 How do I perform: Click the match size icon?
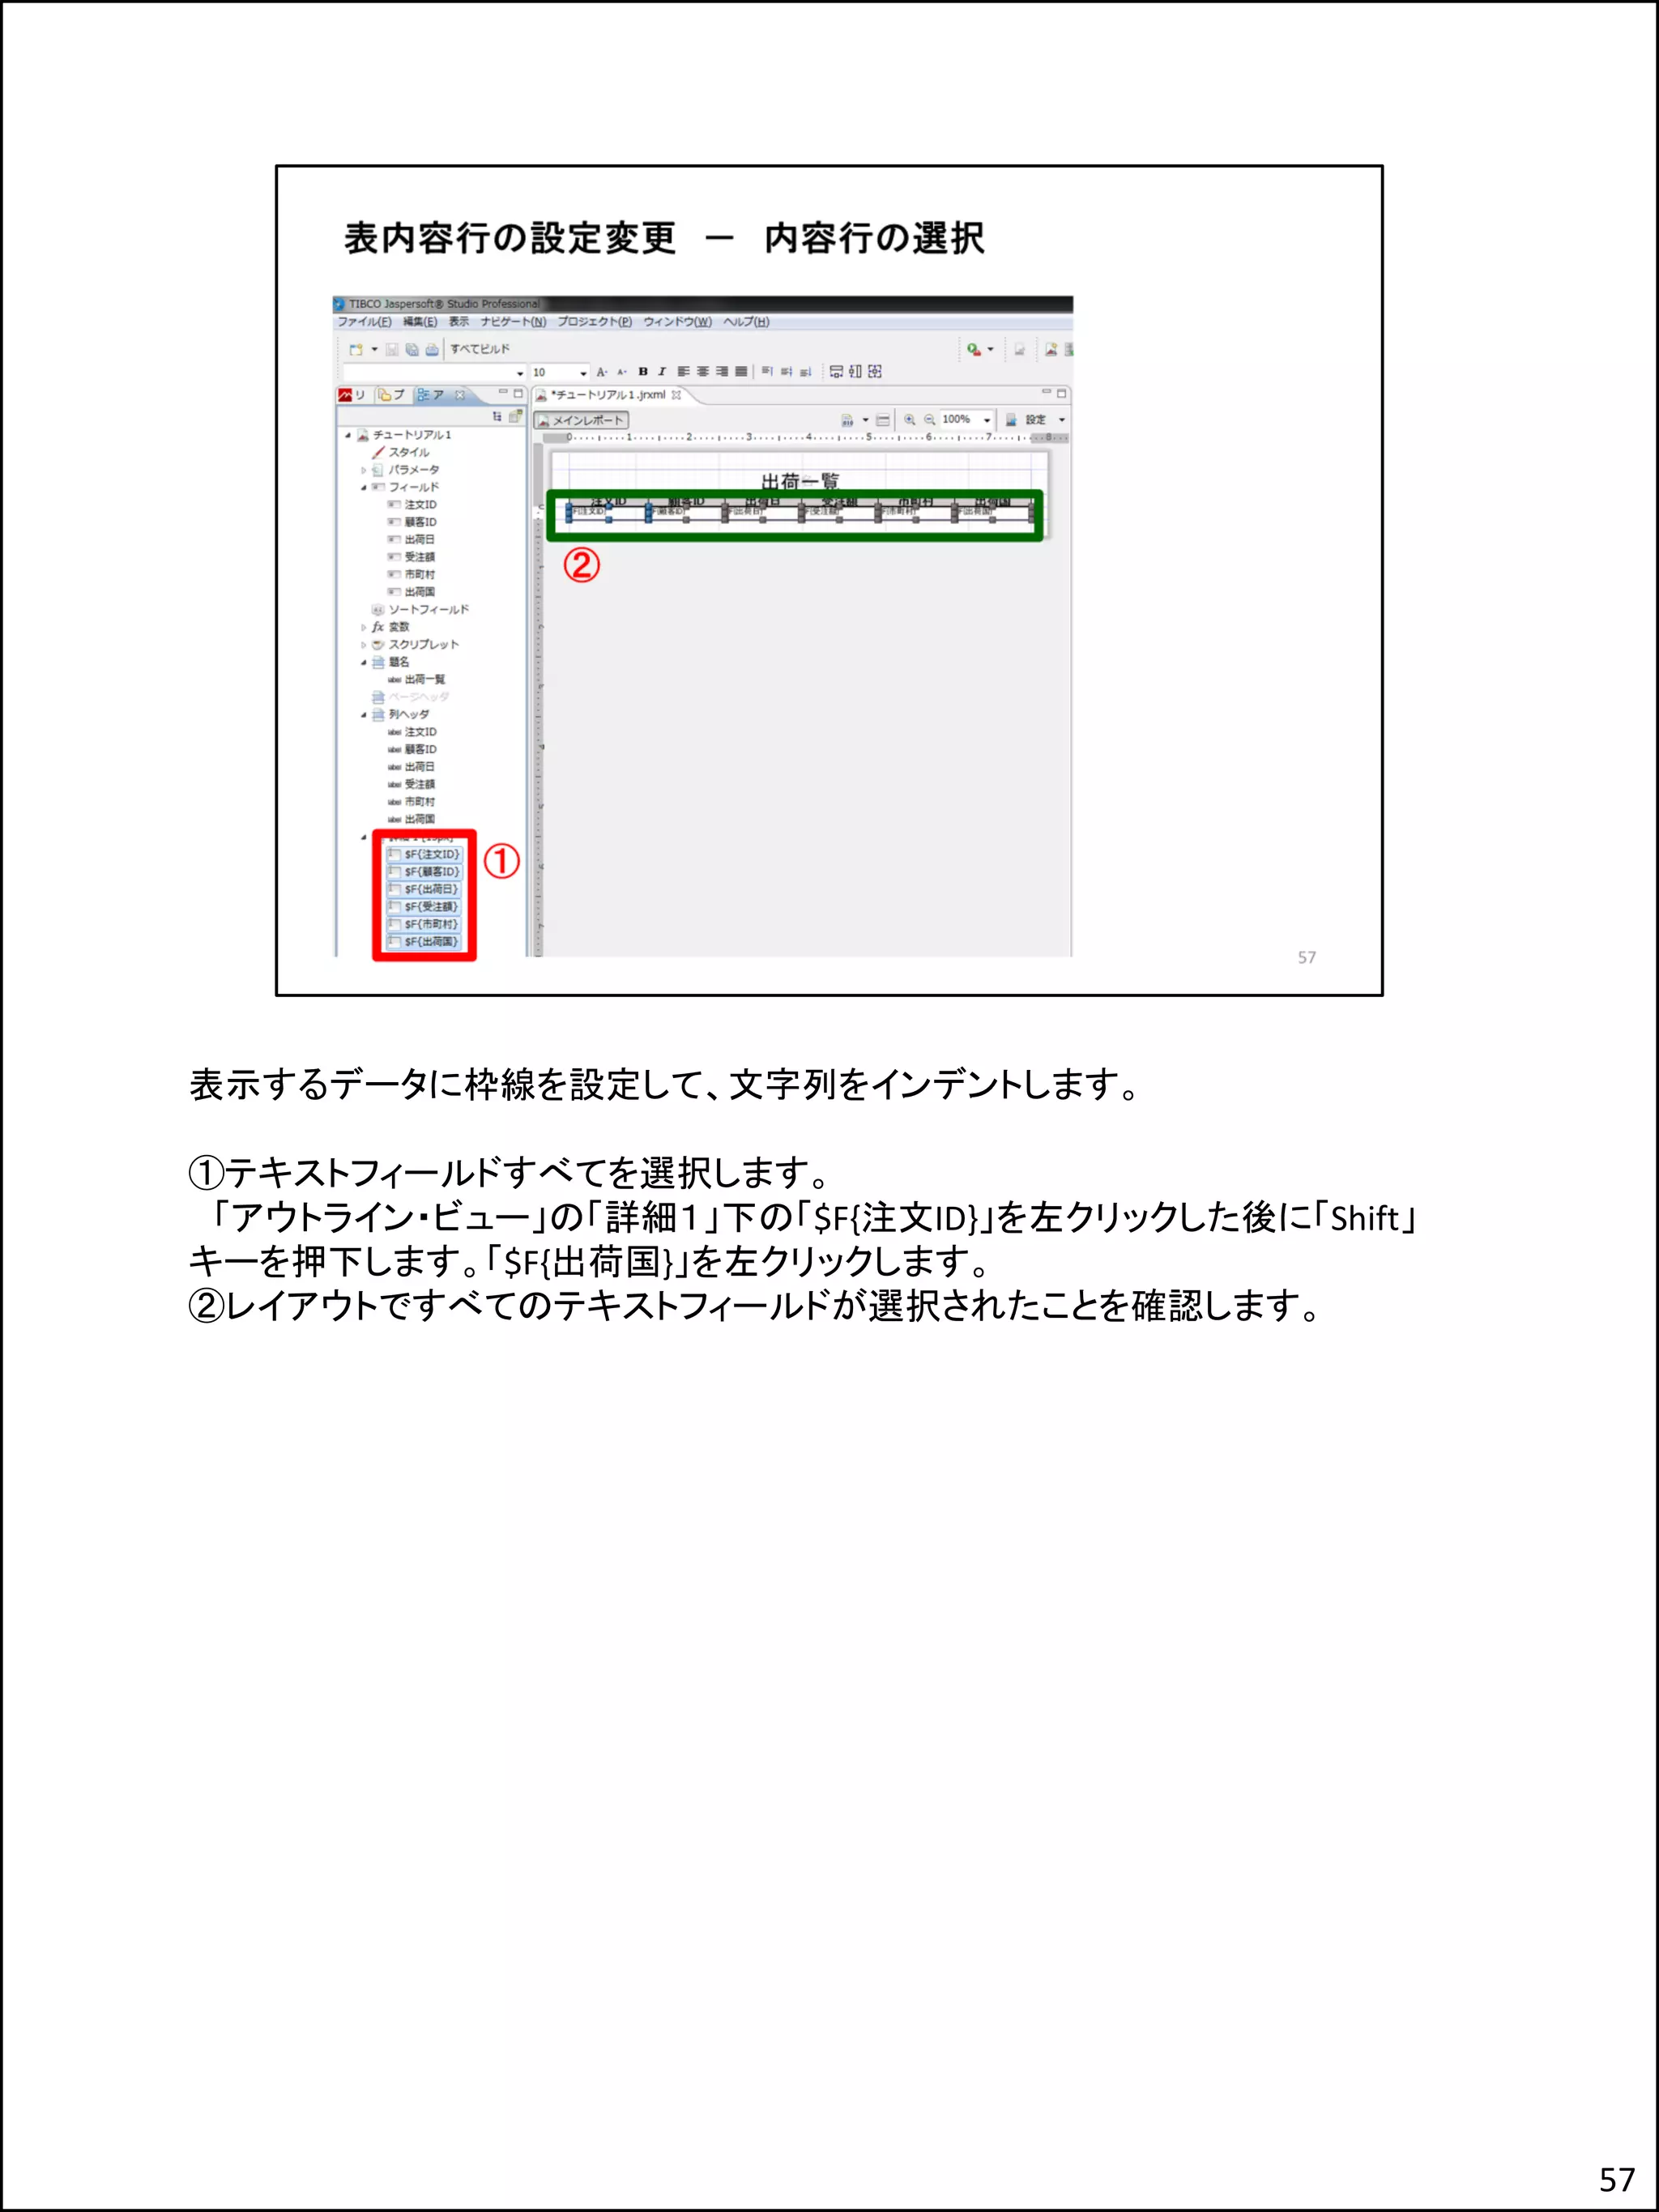(x=875, y=372)
